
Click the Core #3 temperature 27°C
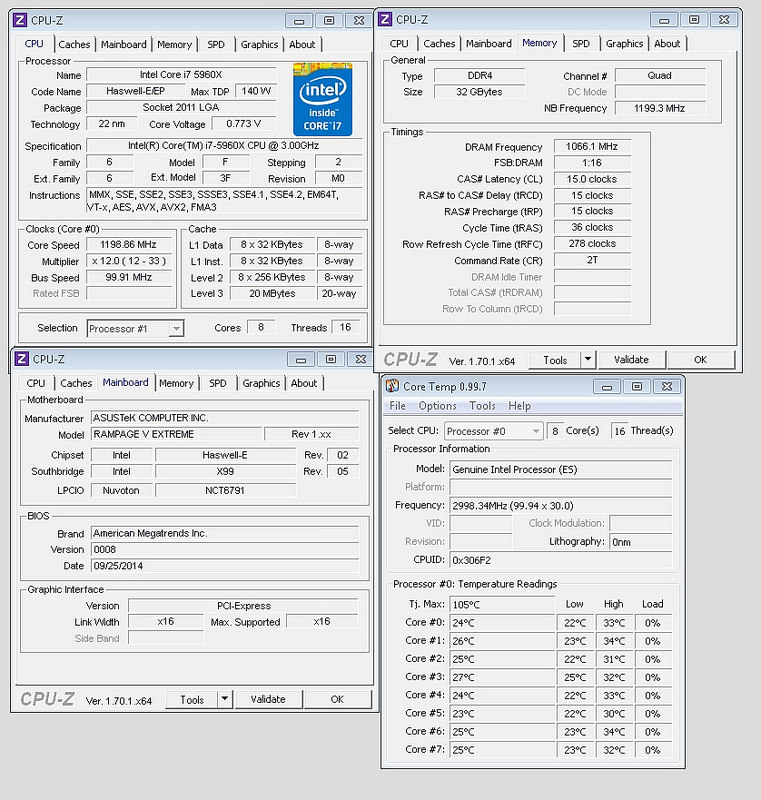(502, 678)
